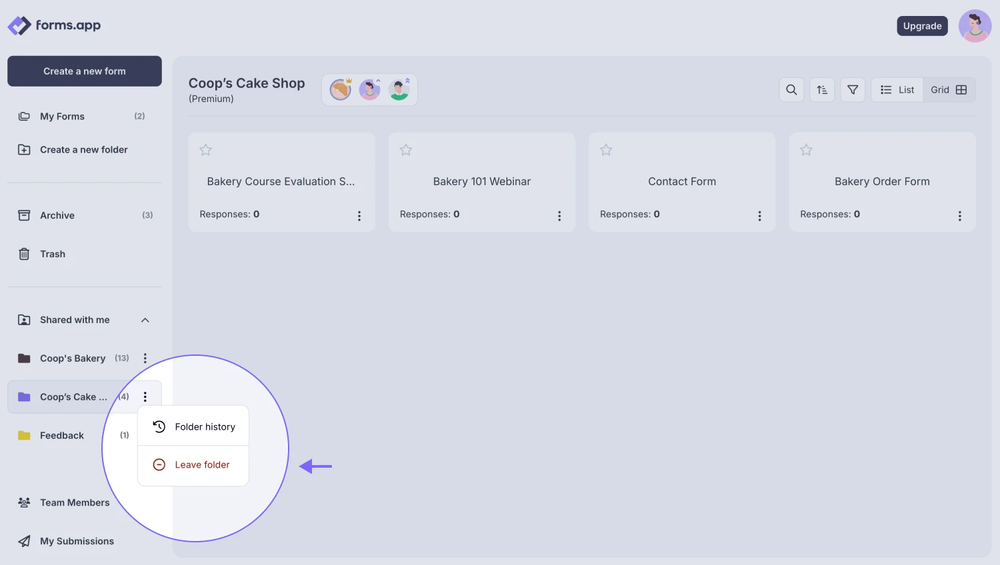This screenshot has height=565, width=1000.
Task: Open three-dot menu for Coop's Bakery folder
Action: pyautogui.click(x=145, y=358)
